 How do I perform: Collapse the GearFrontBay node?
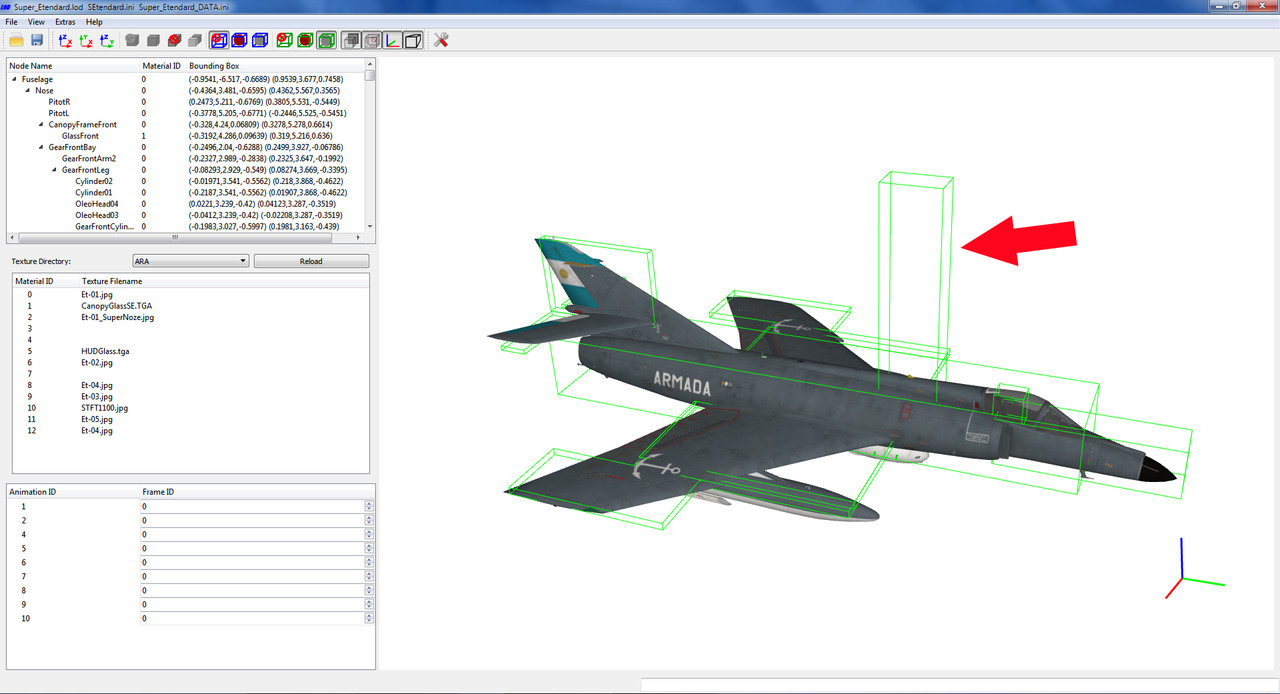[41, 147]
